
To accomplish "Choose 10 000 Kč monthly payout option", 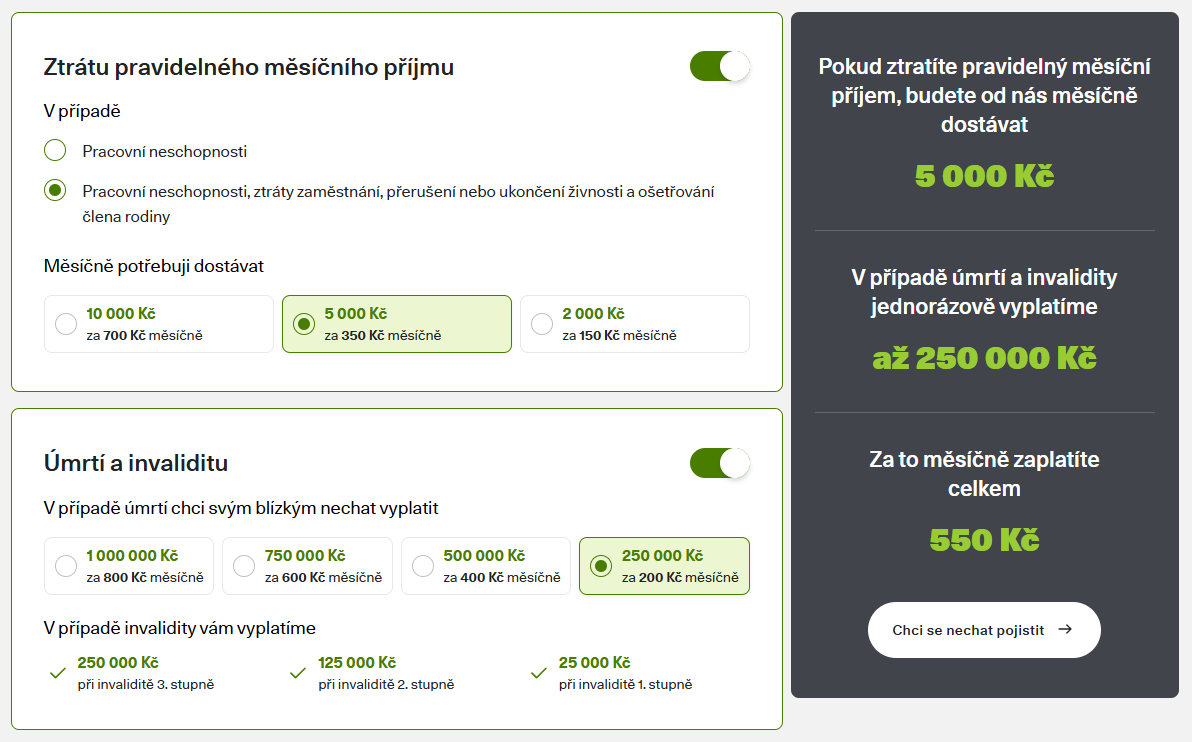I will (x=66, y=324).
